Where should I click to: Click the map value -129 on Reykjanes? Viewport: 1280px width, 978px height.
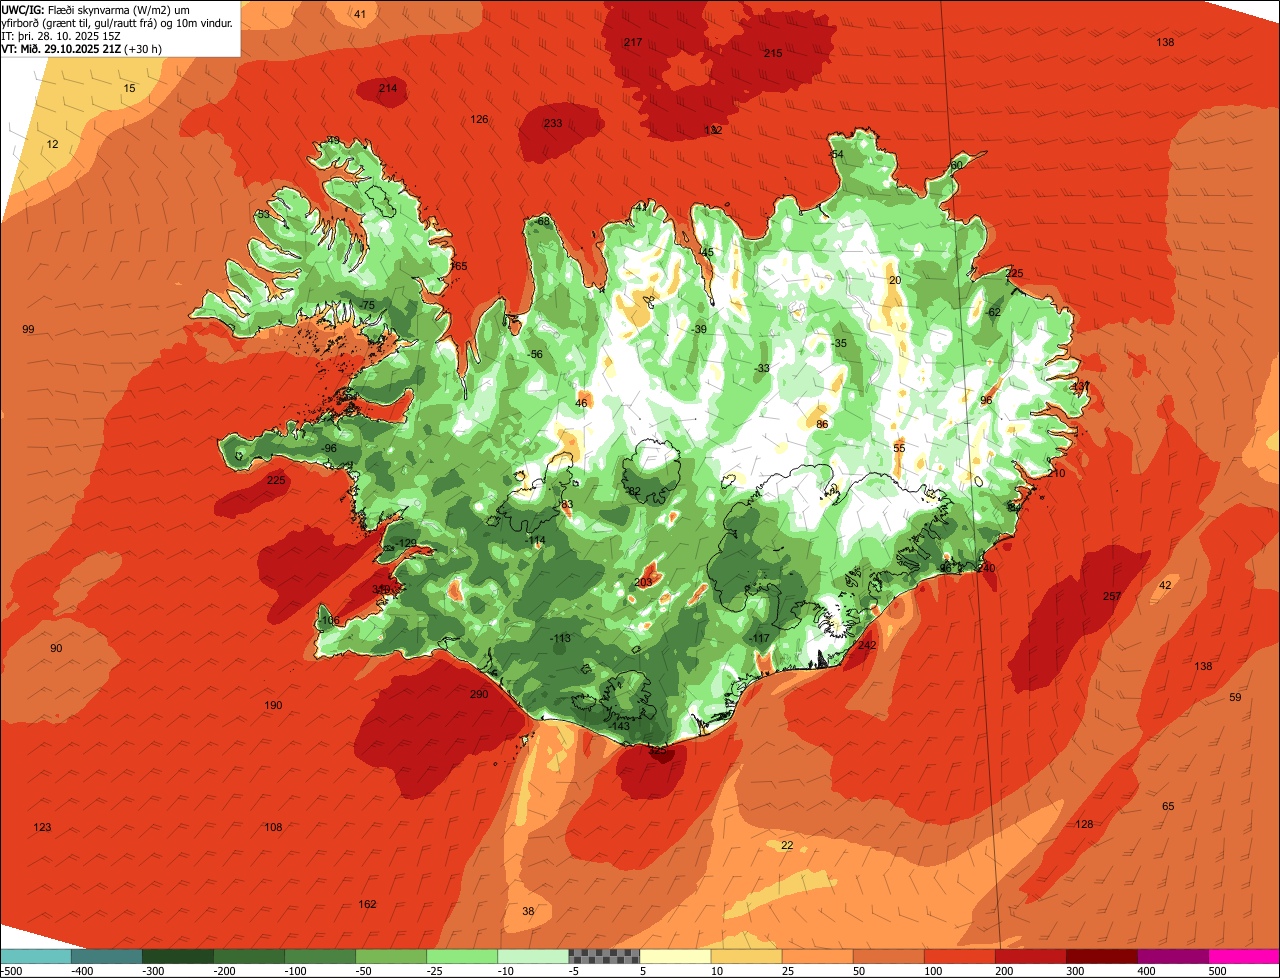[406, 543]
